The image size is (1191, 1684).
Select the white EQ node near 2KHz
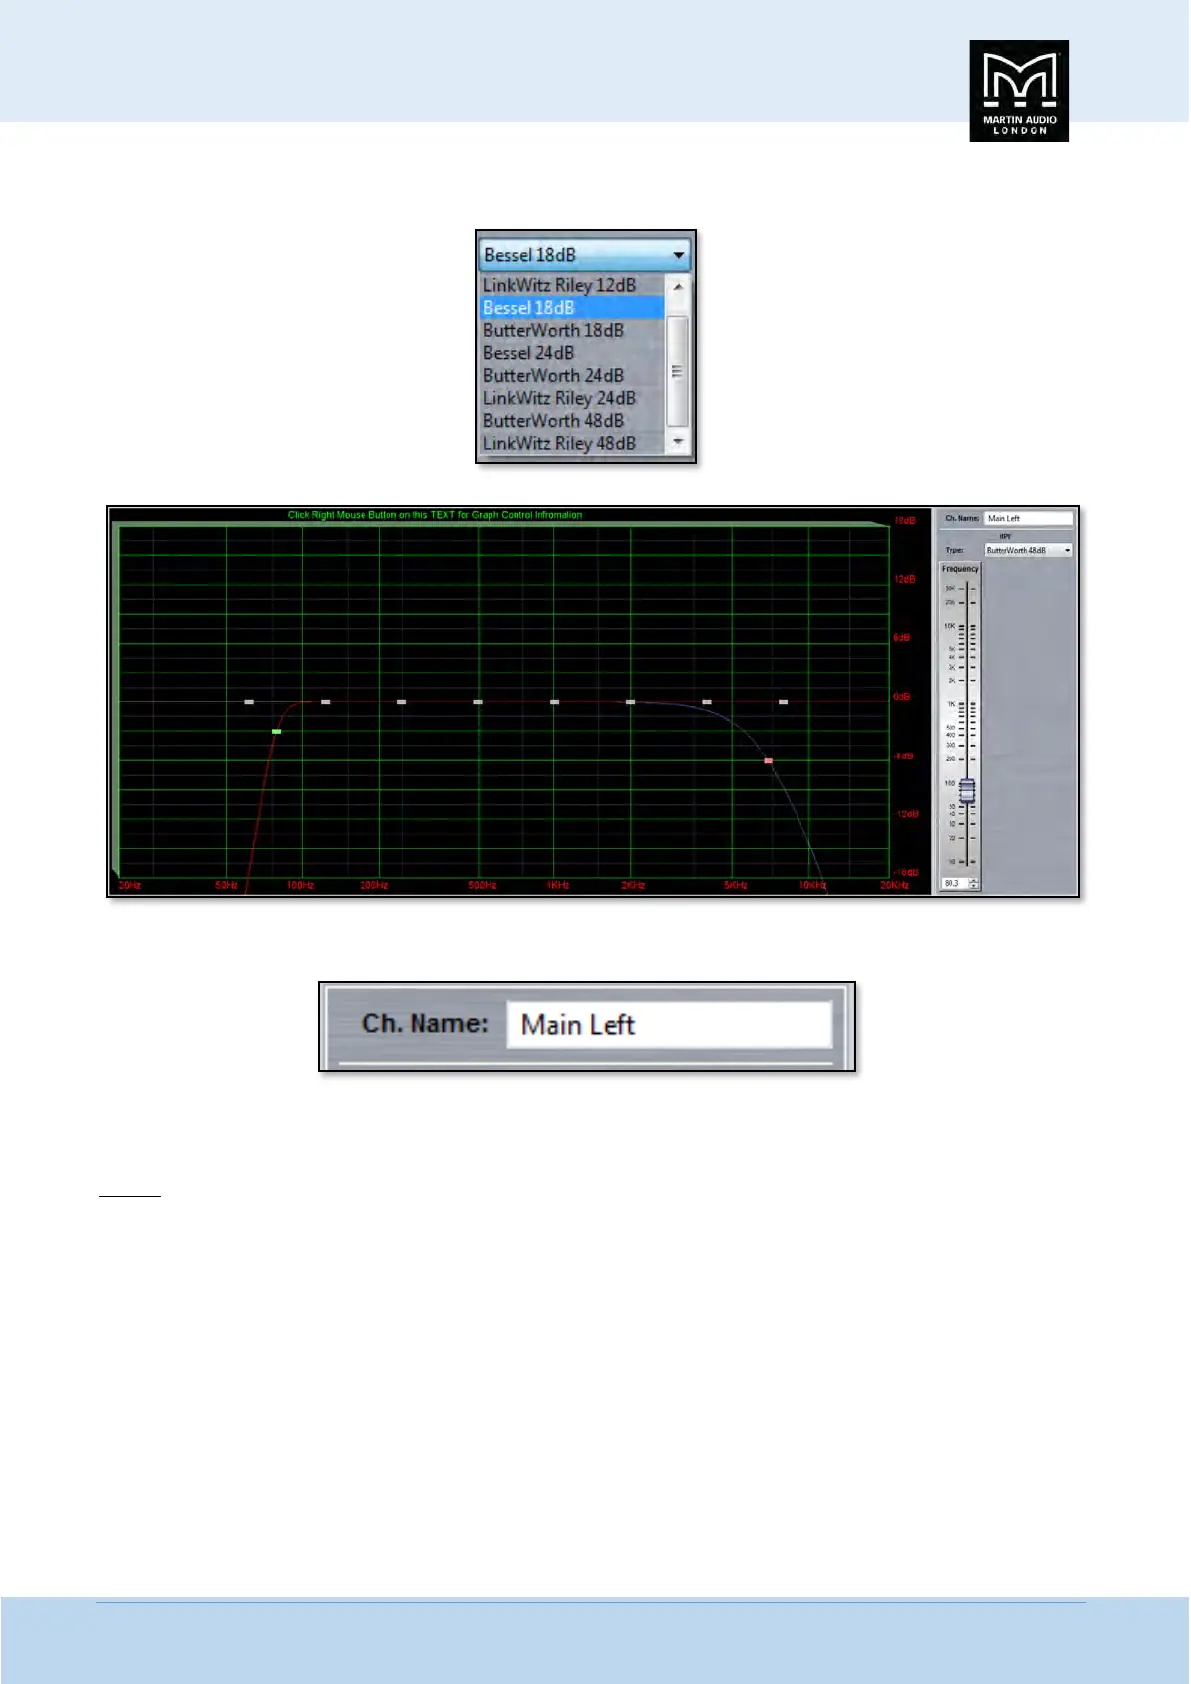tap(630, 702)
